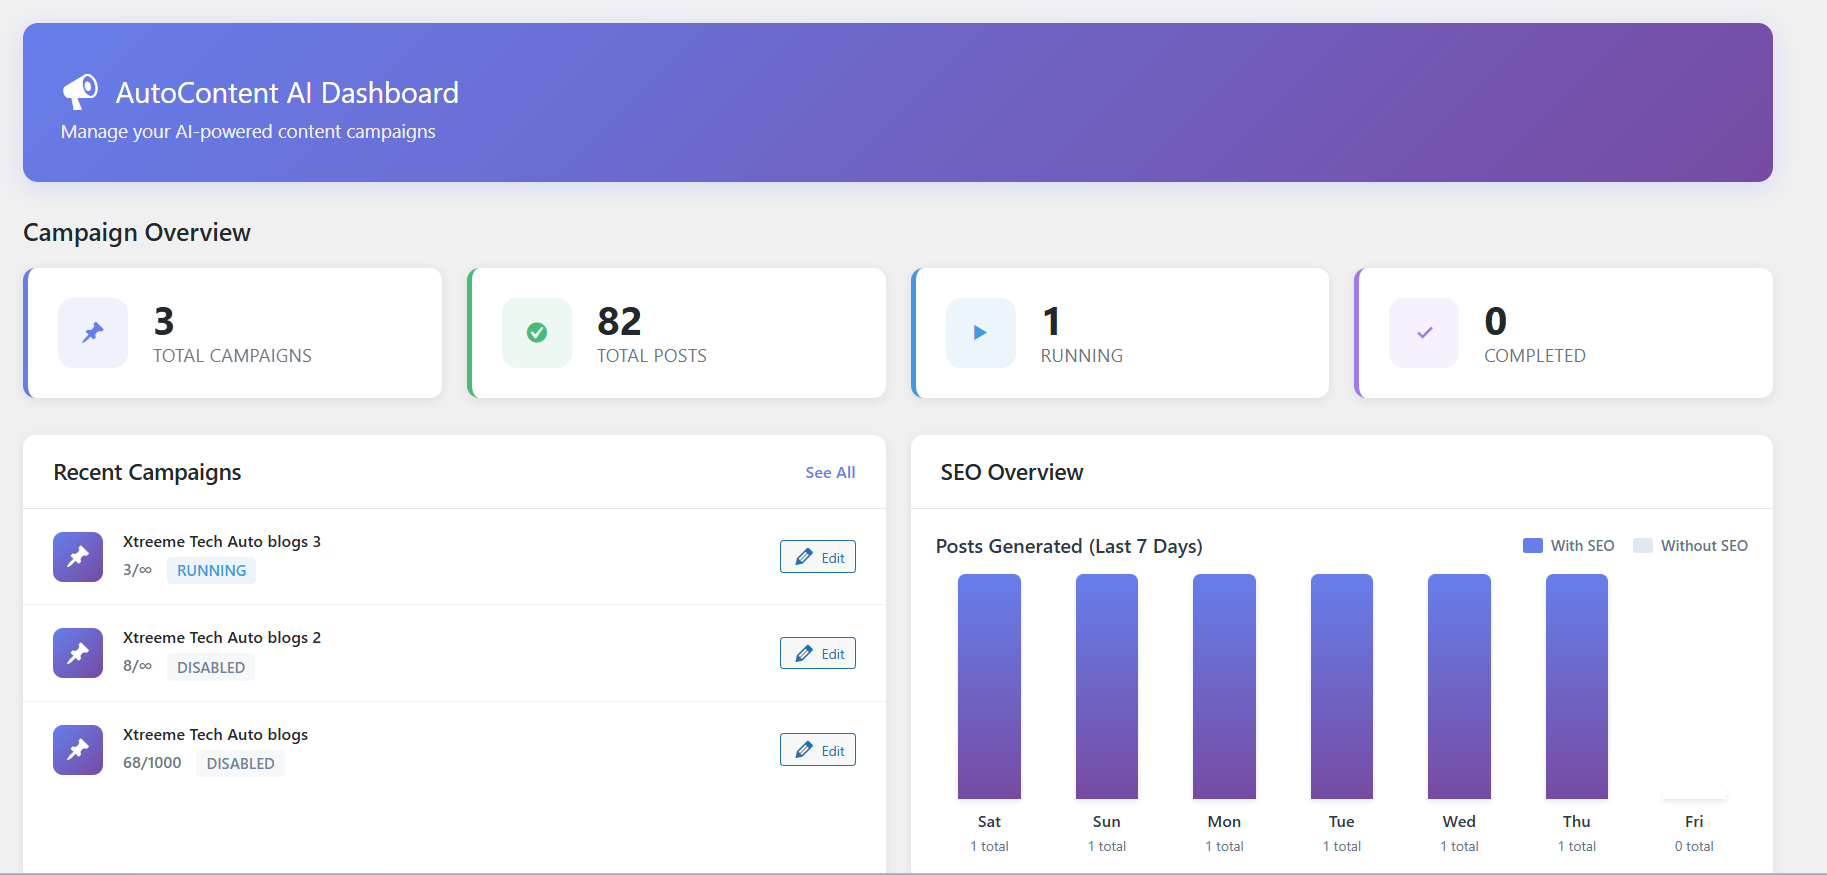
Task: Toggle the With SEO legend swatch
Action: pos(1533,546)
